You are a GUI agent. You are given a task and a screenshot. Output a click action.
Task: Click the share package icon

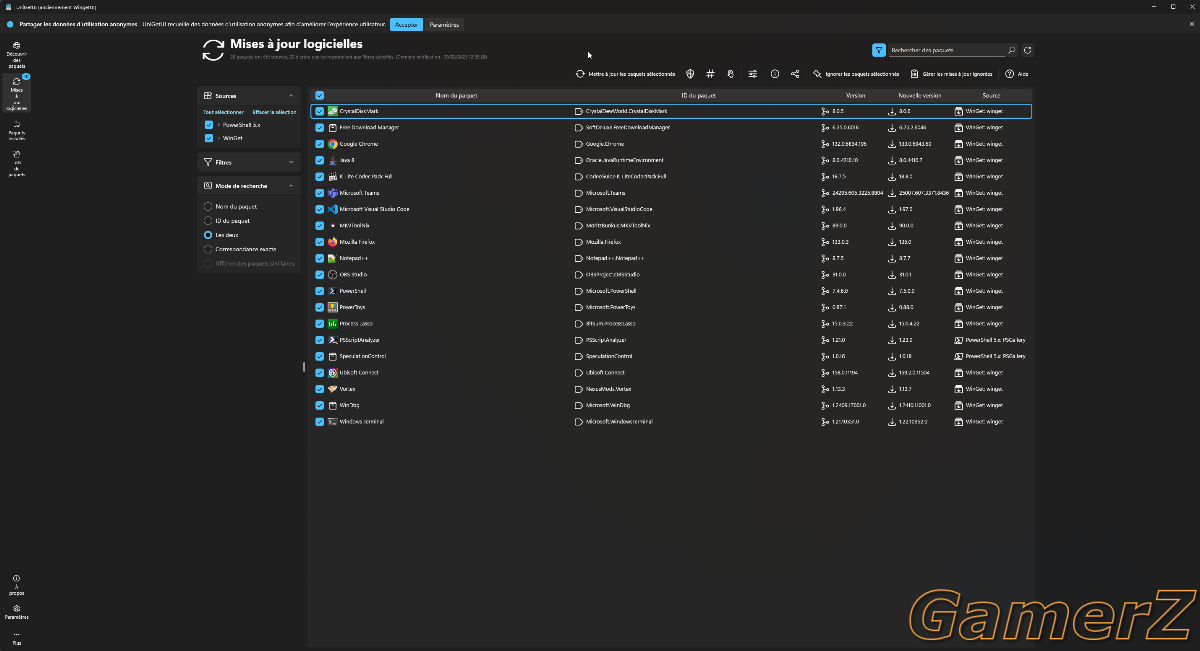point(795,74)
